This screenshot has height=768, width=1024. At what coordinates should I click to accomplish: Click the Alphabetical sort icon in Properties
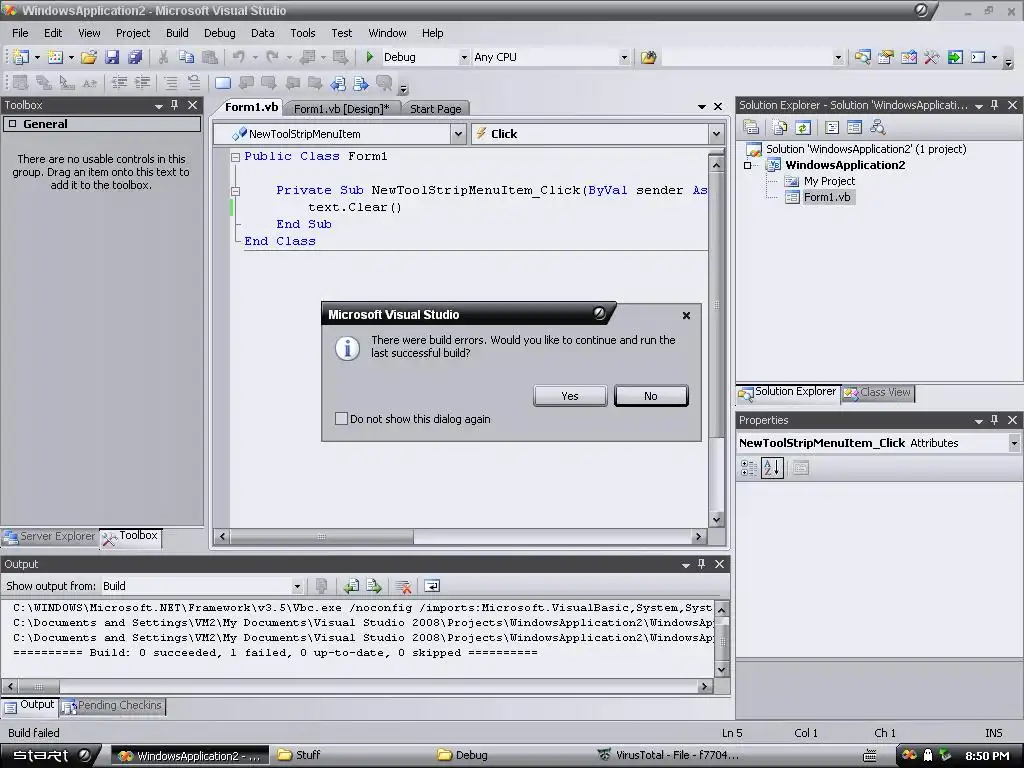pos(772,468)
